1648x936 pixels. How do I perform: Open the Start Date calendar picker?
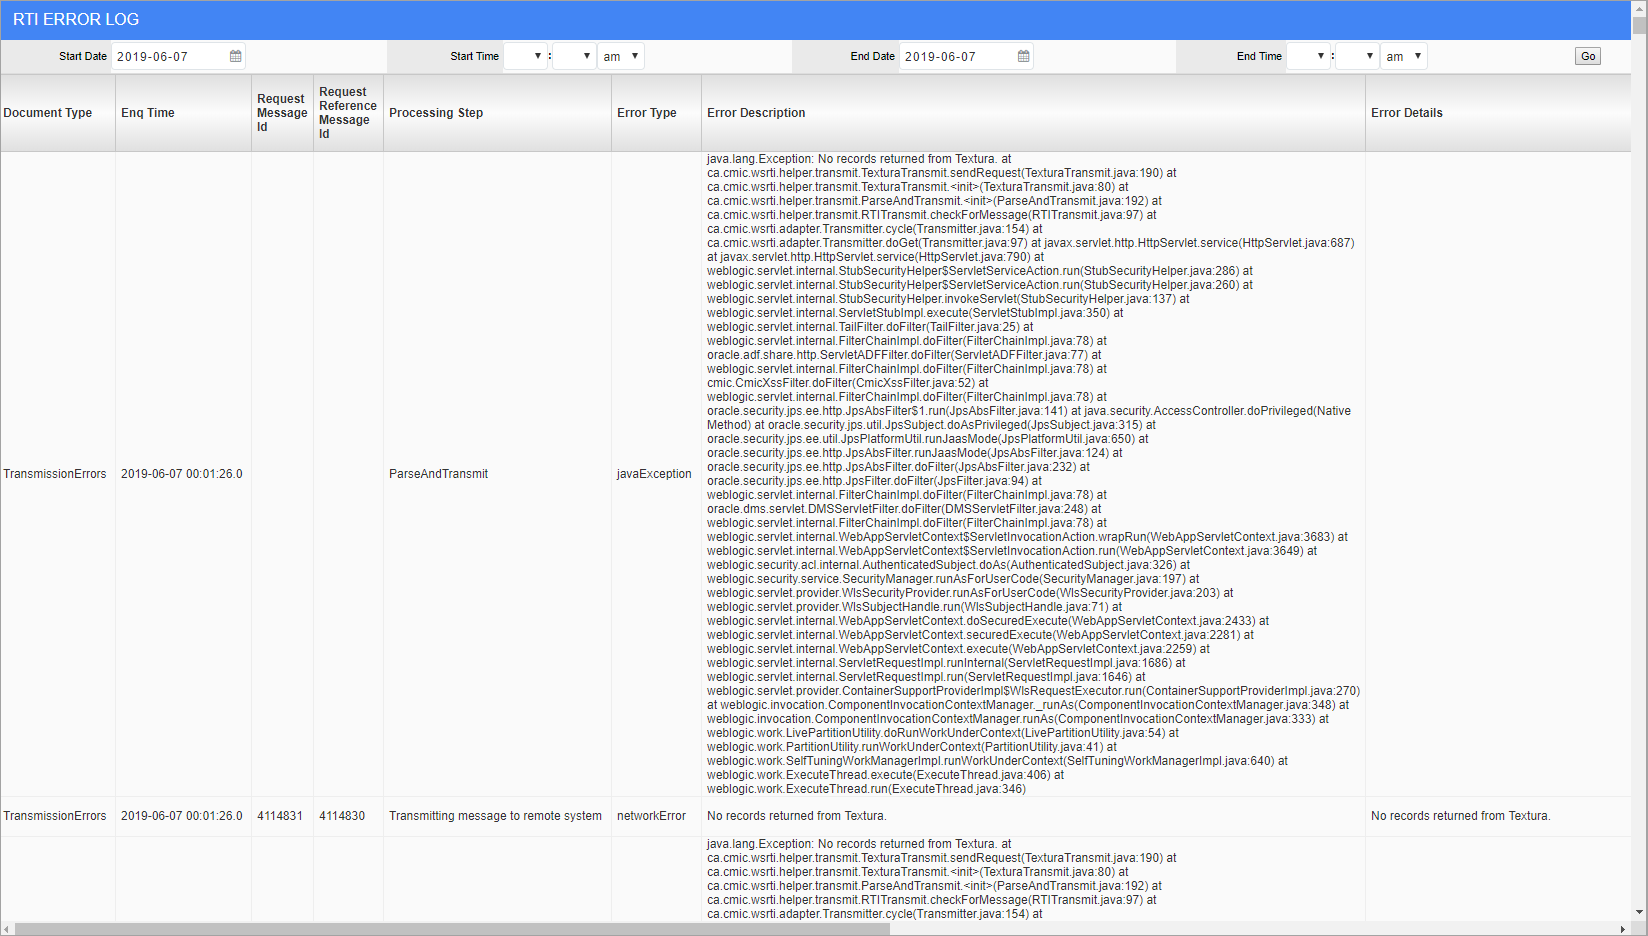(236, 56)
